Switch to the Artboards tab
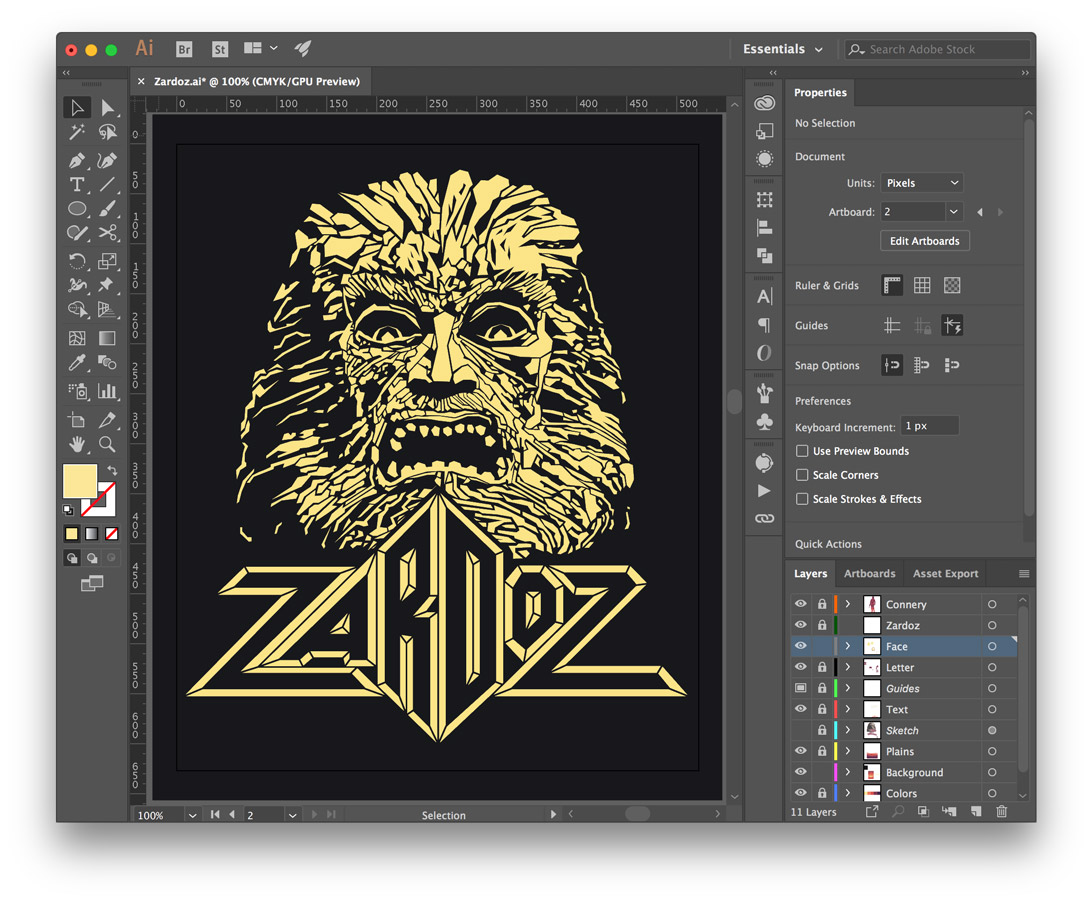Screen dimensions: 1092x902 click(869, 573)
